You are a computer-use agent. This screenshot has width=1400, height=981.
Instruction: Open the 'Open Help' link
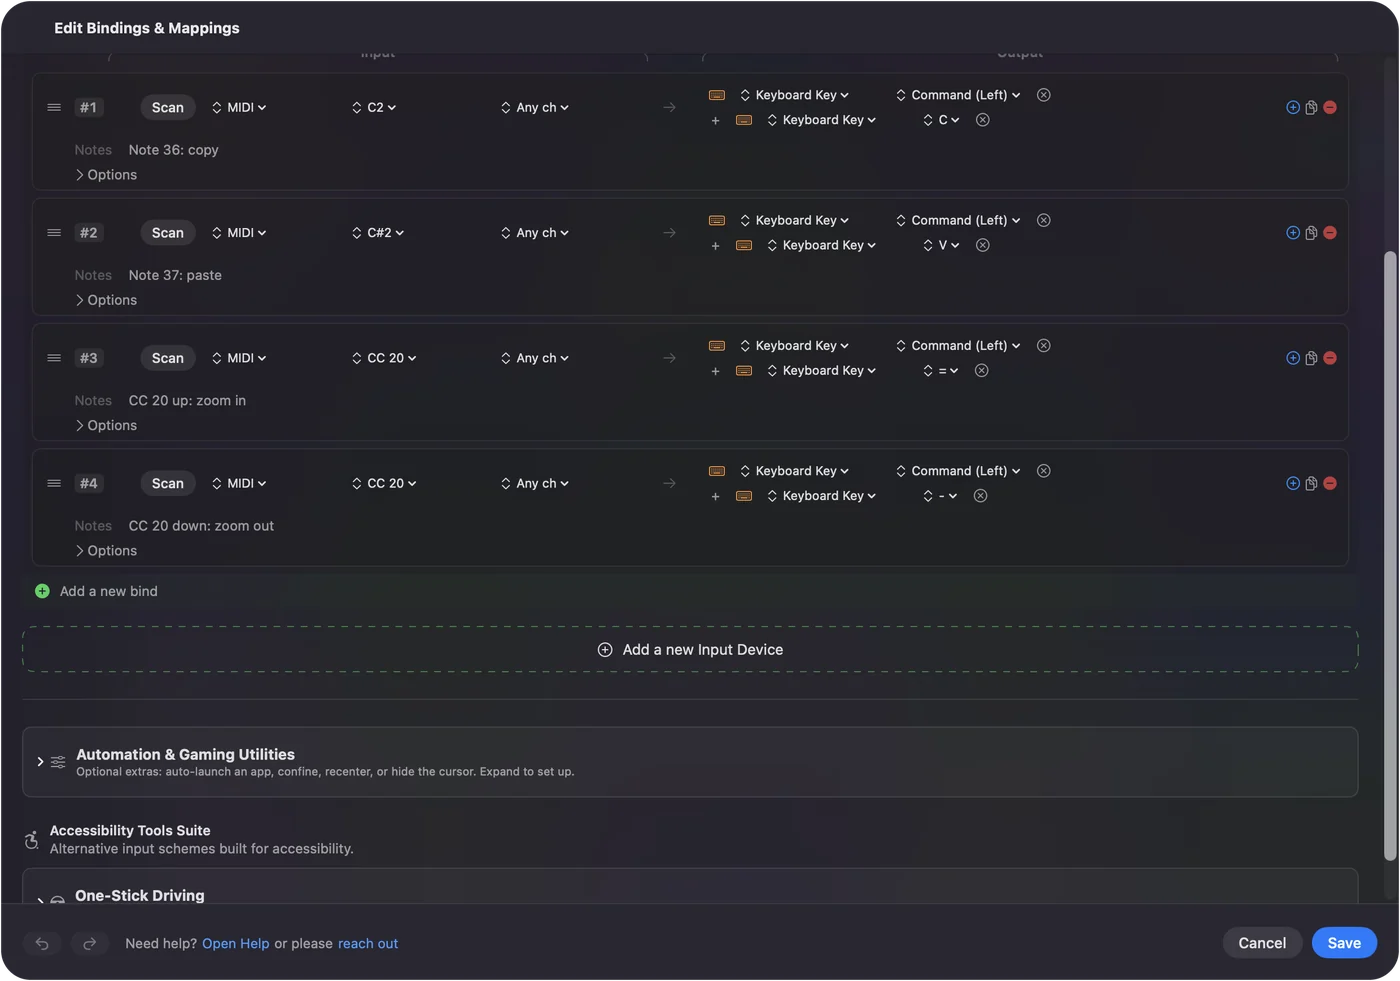(x=236, y=943)
